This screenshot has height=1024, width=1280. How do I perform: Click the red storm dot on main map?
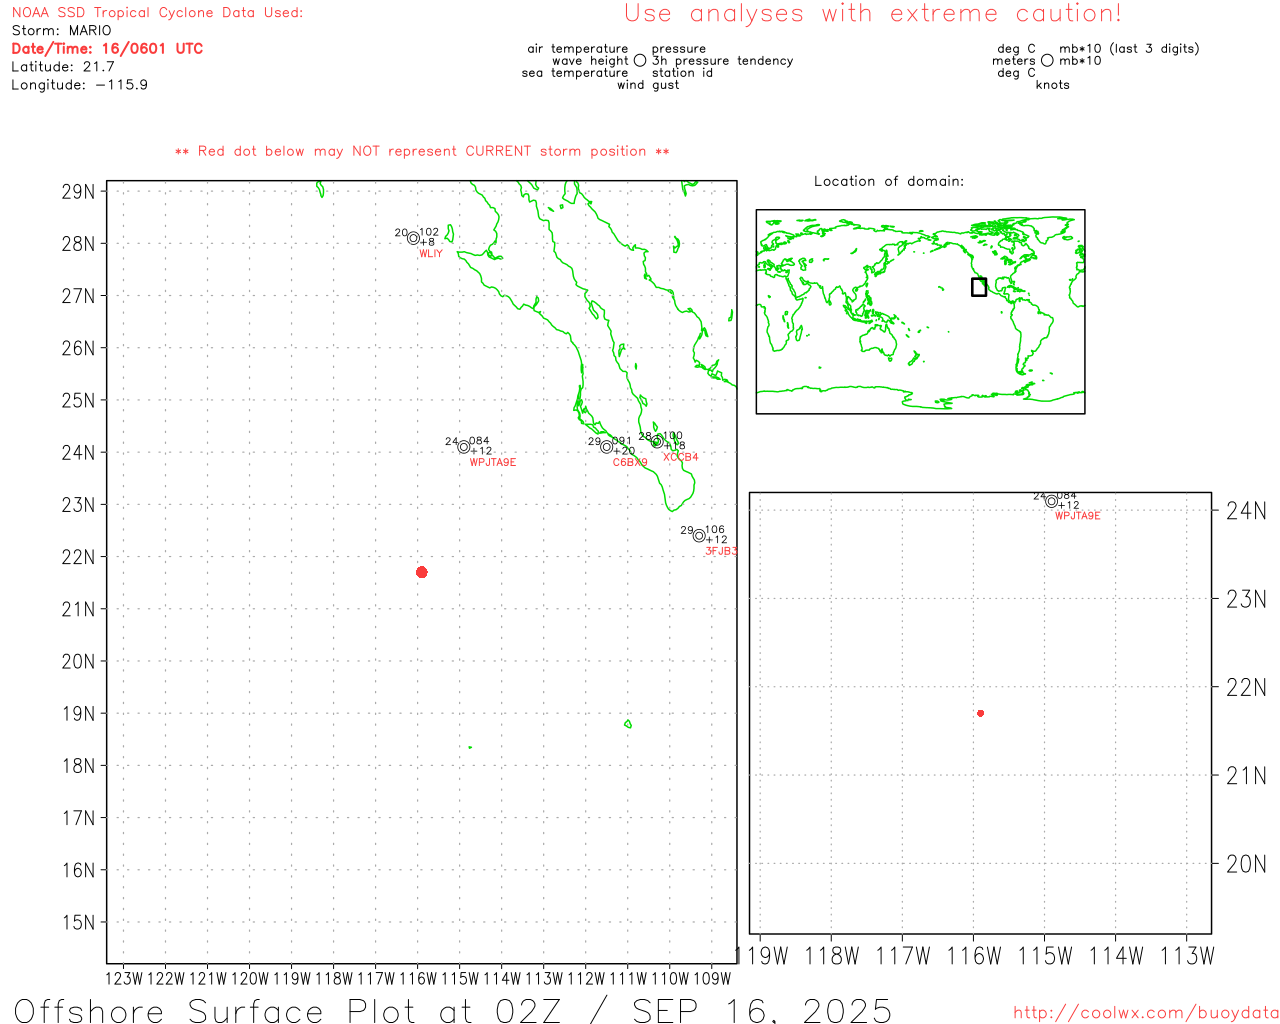click(x=421, y=572)
